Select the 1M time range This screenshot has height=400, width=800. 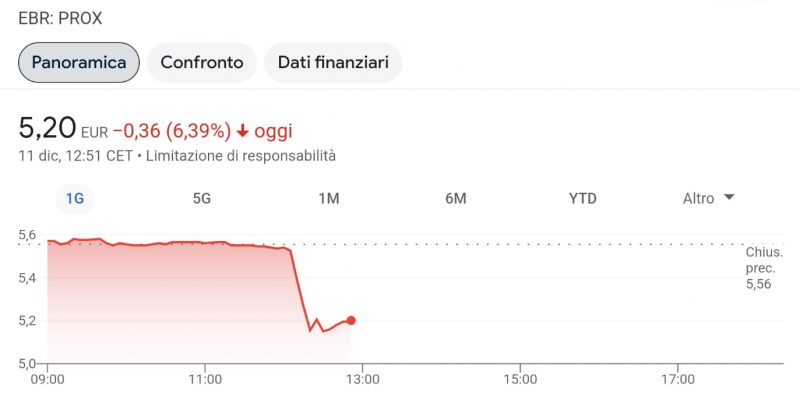pyautogui.click(x=329, y=198)
